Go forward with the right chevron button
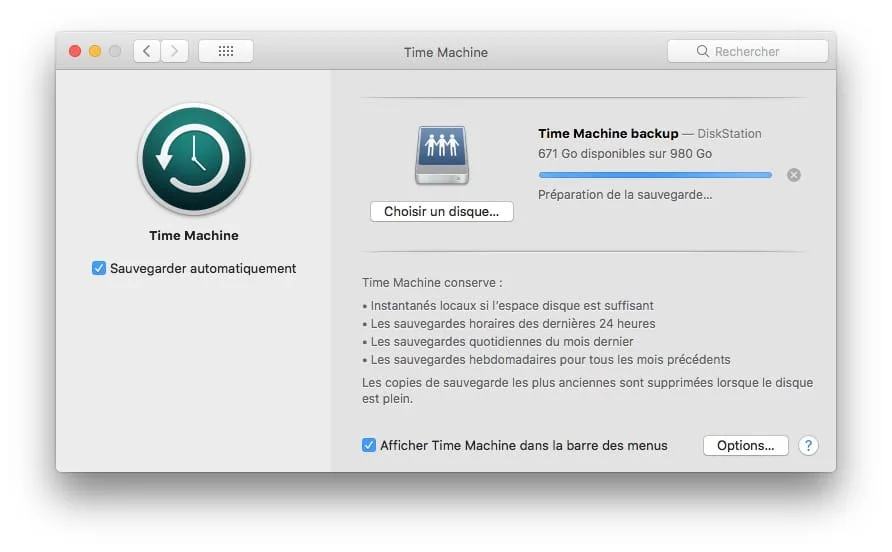Image resolution: width=892 pixels, height=552 pixels. pyautogui.click(x=174, y=51)
